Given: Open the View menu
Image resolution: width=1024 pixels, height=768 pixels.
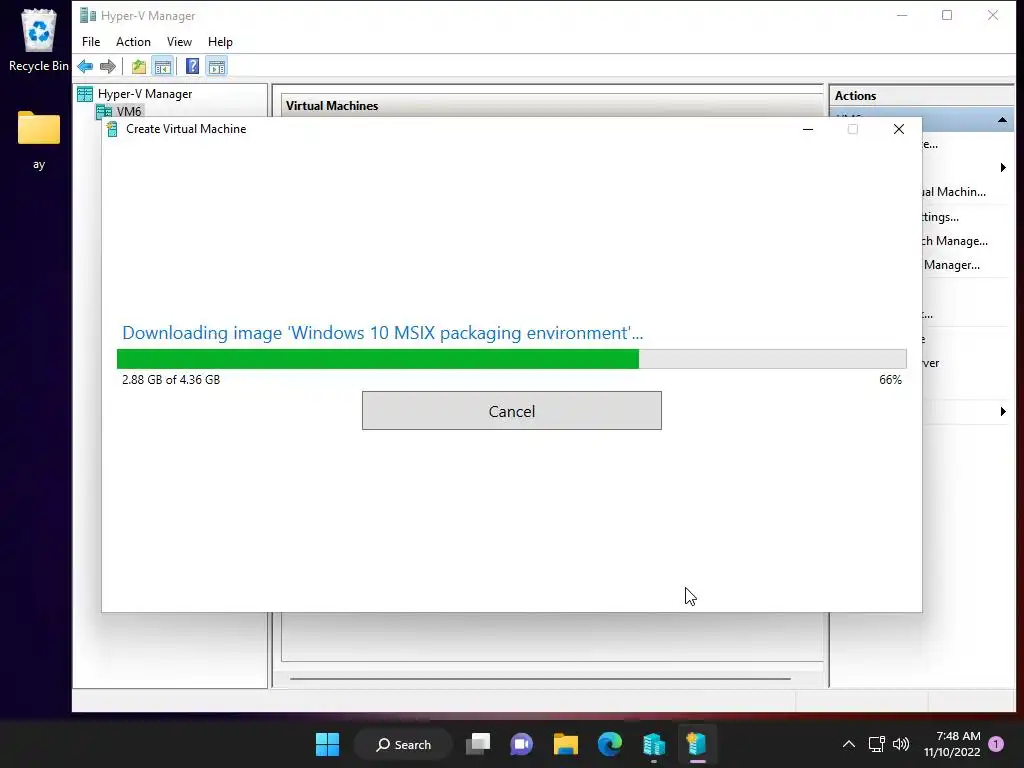Looking at the screenshot, I should point(179,42).
